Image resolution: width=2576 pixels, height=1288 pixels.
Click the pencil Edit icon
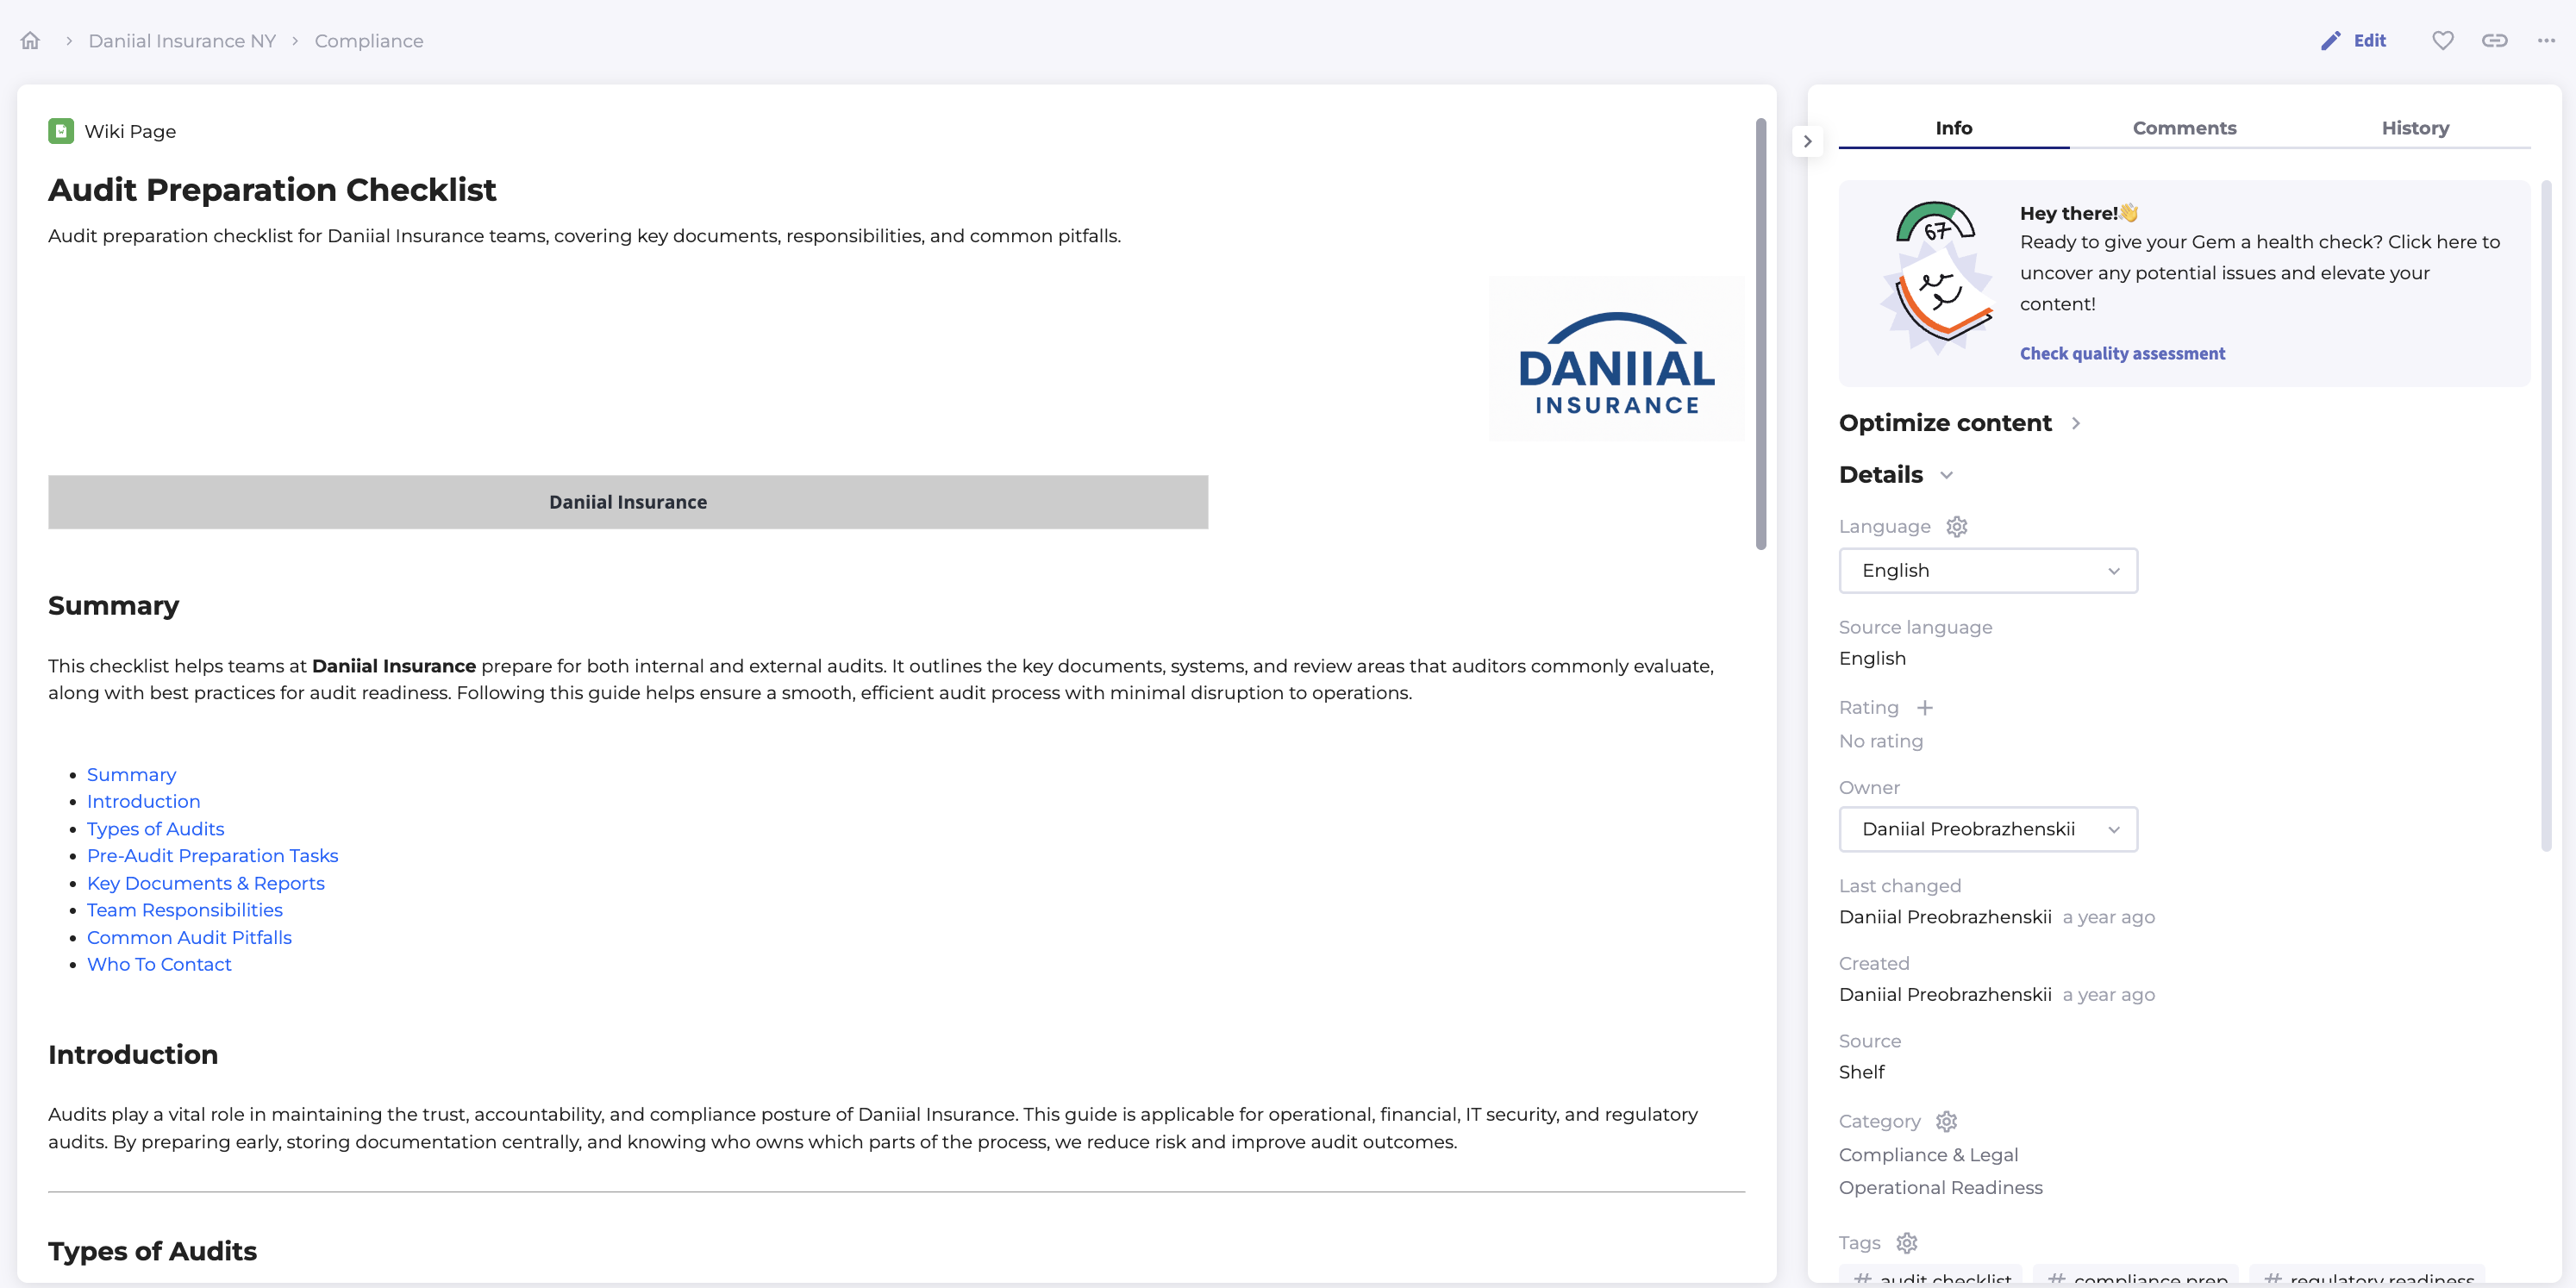2330,41
